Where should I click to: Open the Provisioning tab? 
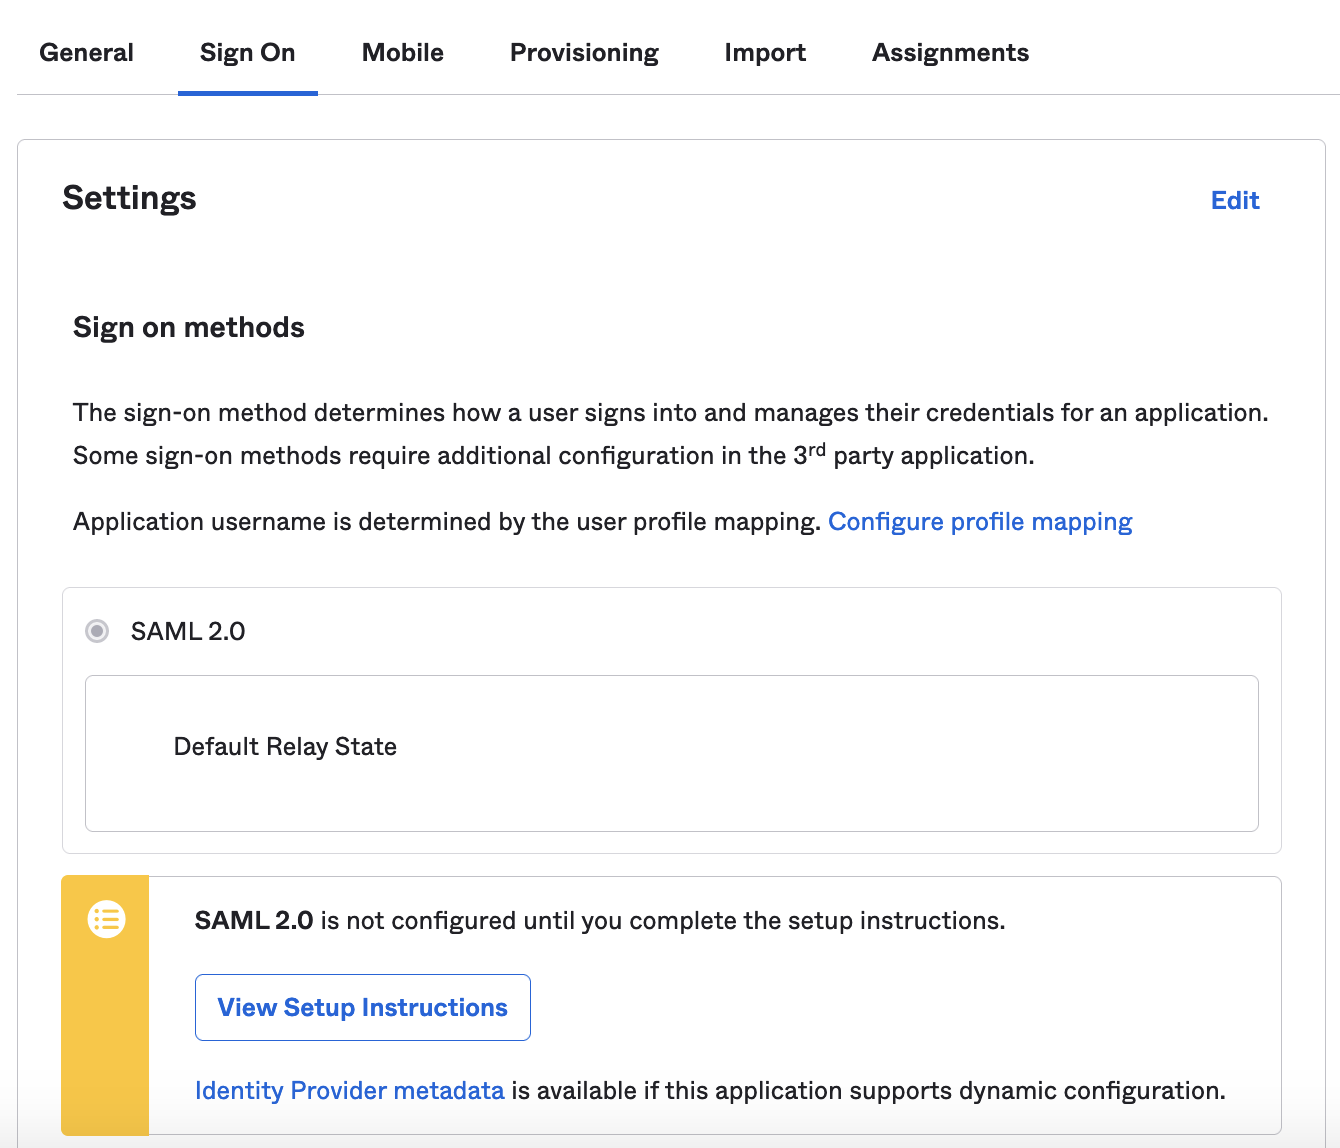pyautogui.click(x=584, y=53)
